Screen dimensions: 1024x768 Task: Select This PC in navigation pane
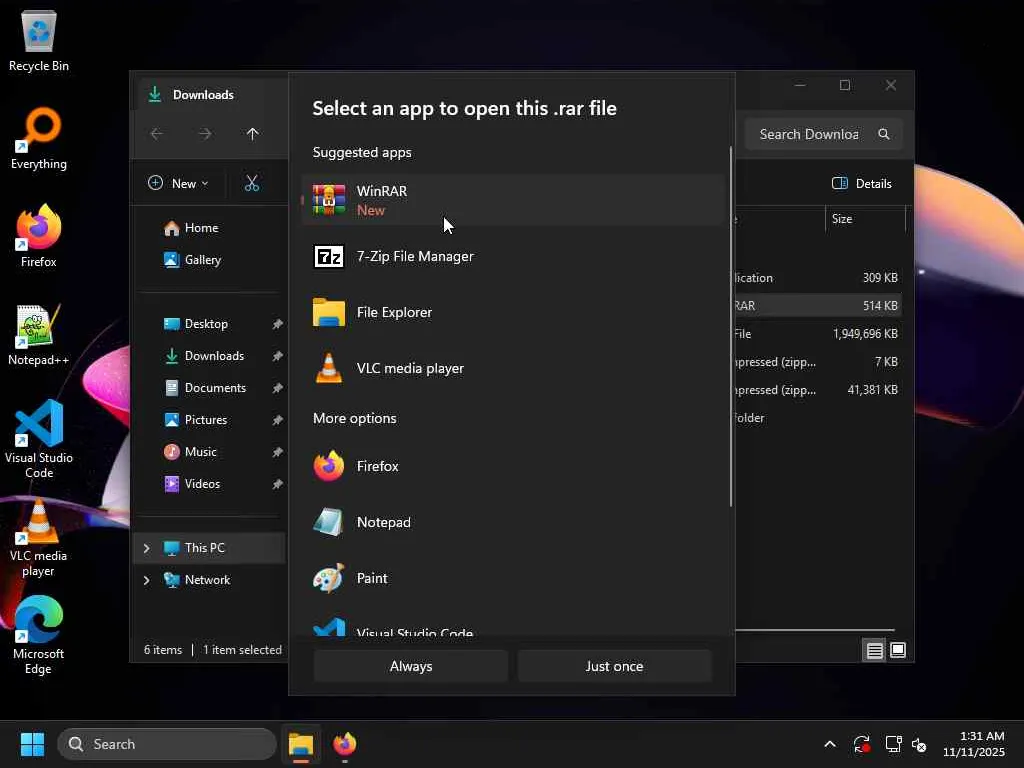pos(209,548)
